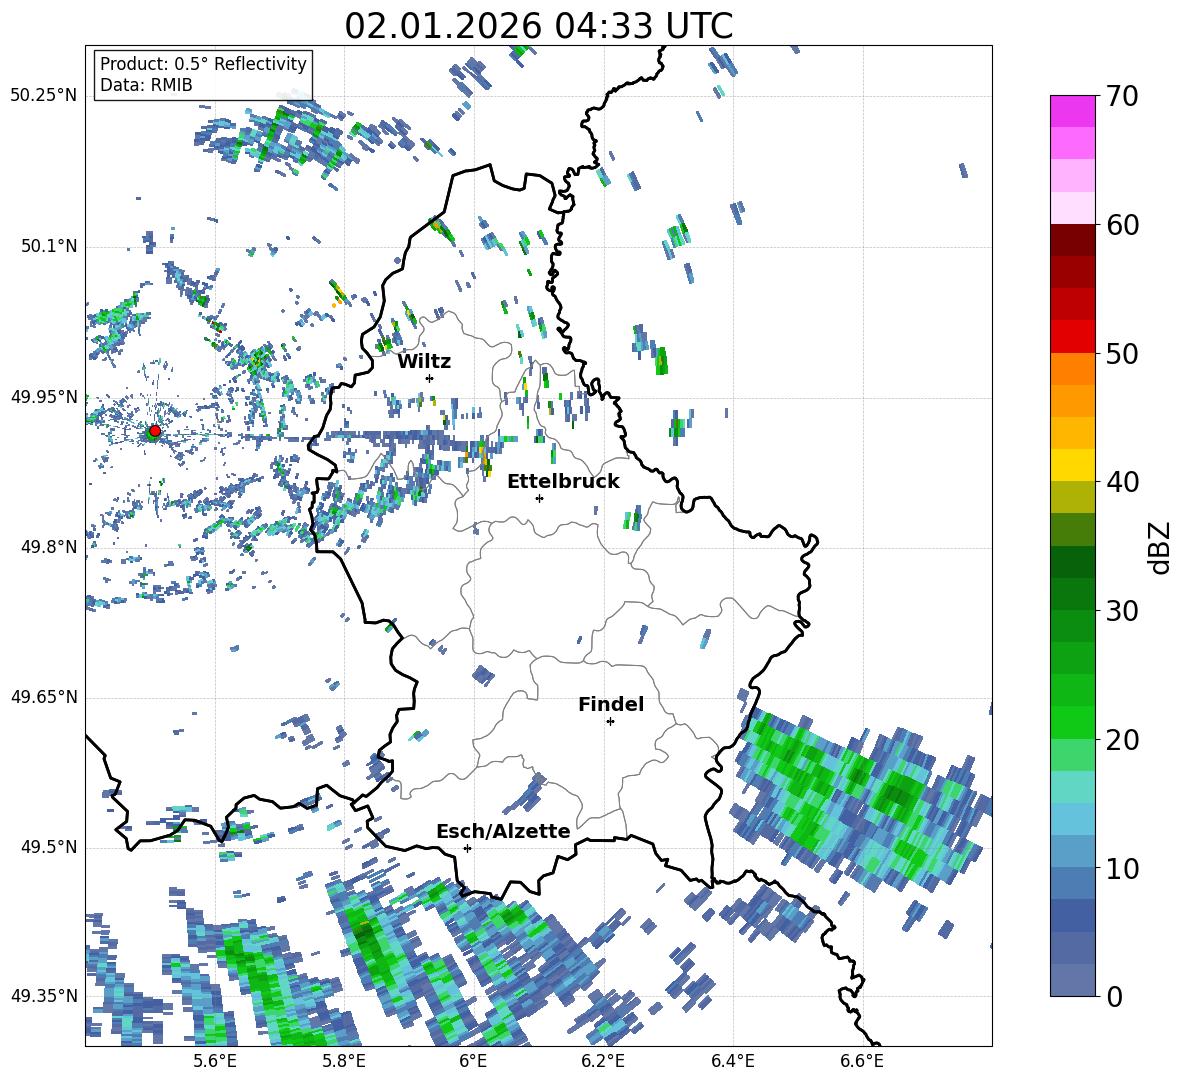Click the 60 tick label on colorbar
The width and height of the screenshot is (1184, 1081).
(1121, 225)
